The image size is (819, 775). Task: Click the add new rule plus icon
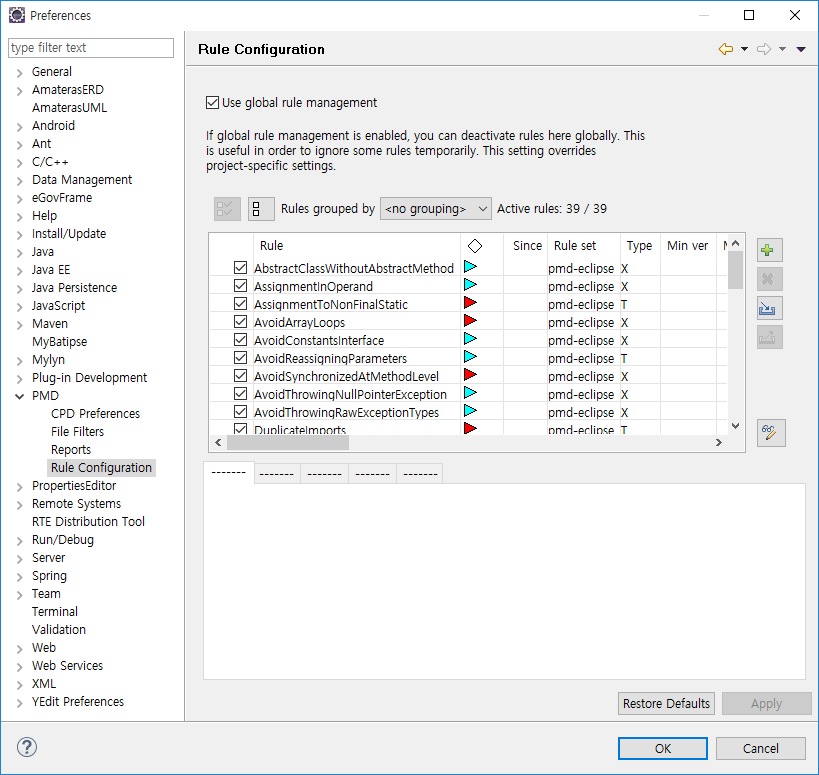(770, 251)
